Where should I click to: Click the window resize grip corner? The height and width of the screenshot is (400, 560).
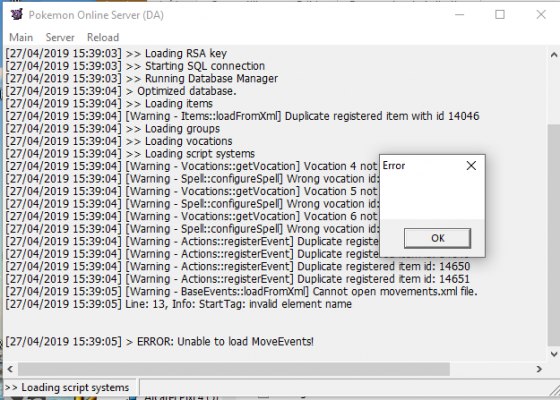pos(554,390)
